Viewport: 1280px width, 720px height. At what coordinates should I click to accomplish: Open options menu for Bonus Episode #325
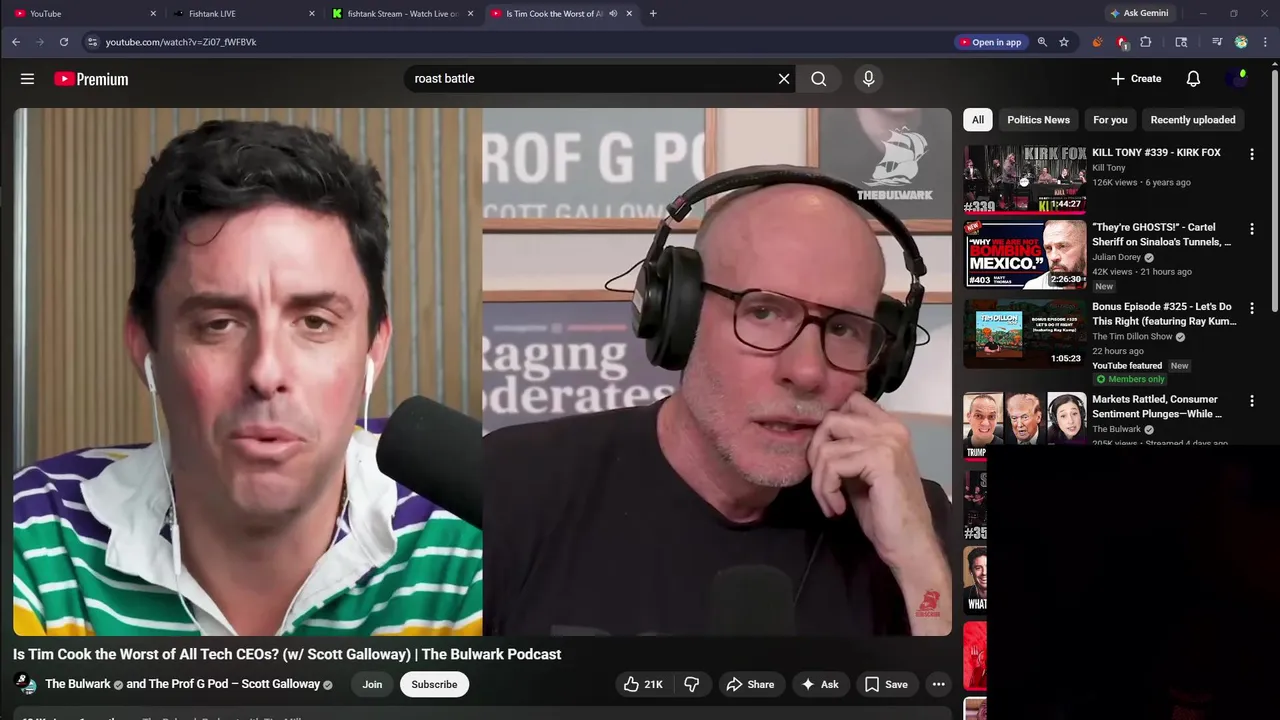1251,308
